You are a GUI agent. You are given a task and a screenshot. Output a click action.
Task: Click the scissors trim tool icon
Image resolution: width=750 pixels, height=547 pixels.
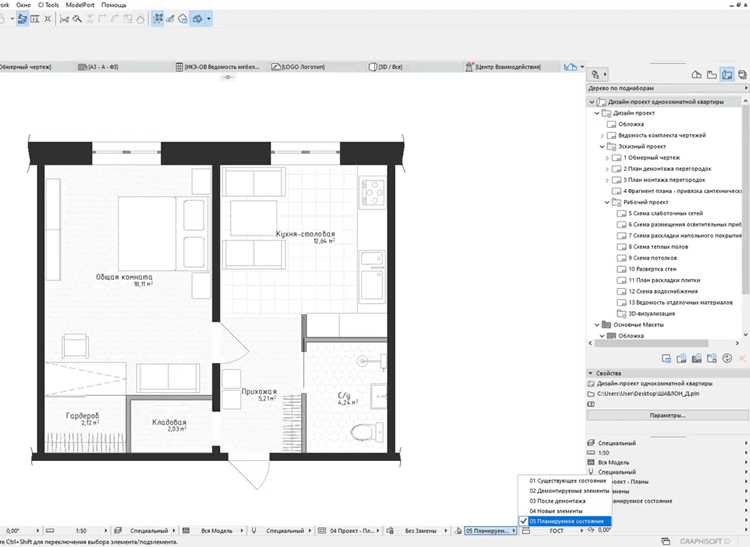point(65,19)
